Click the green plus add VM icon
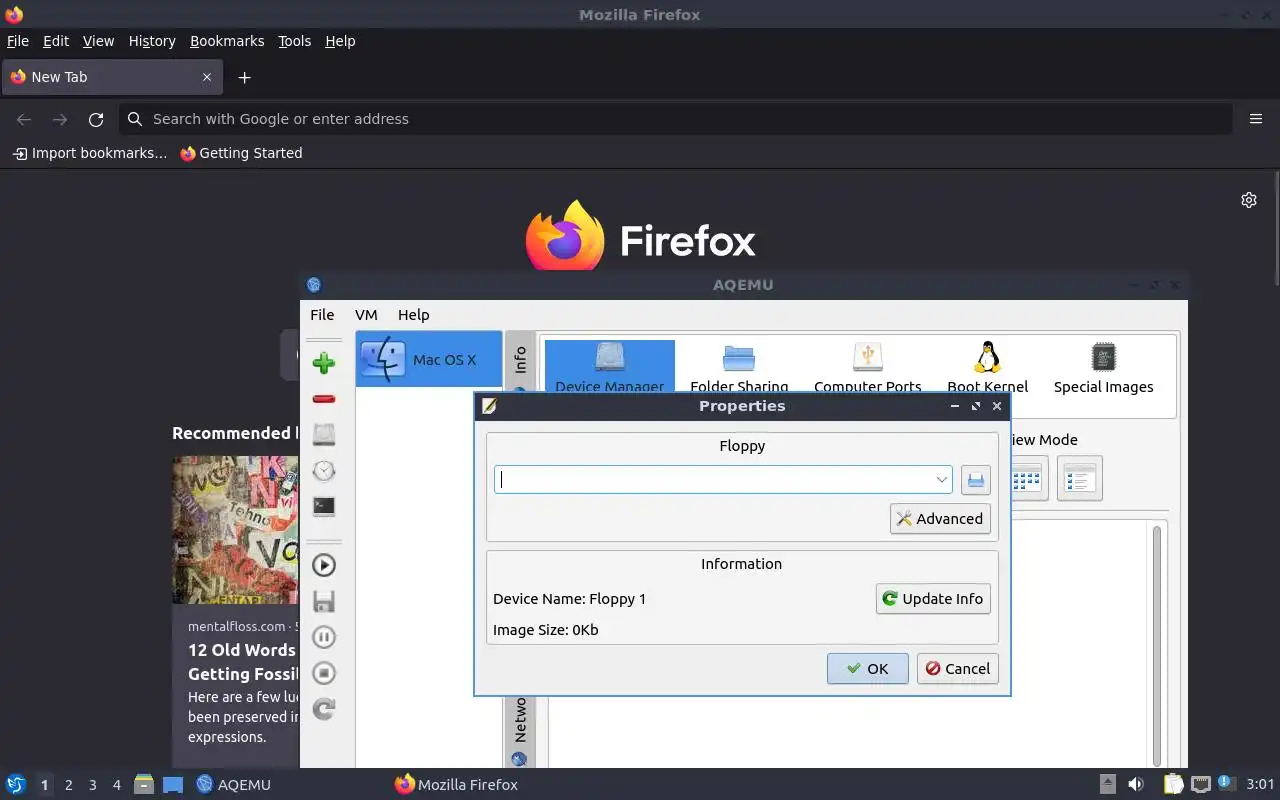Viewport: 1280px width, 800px height. [x=323, y=363]
